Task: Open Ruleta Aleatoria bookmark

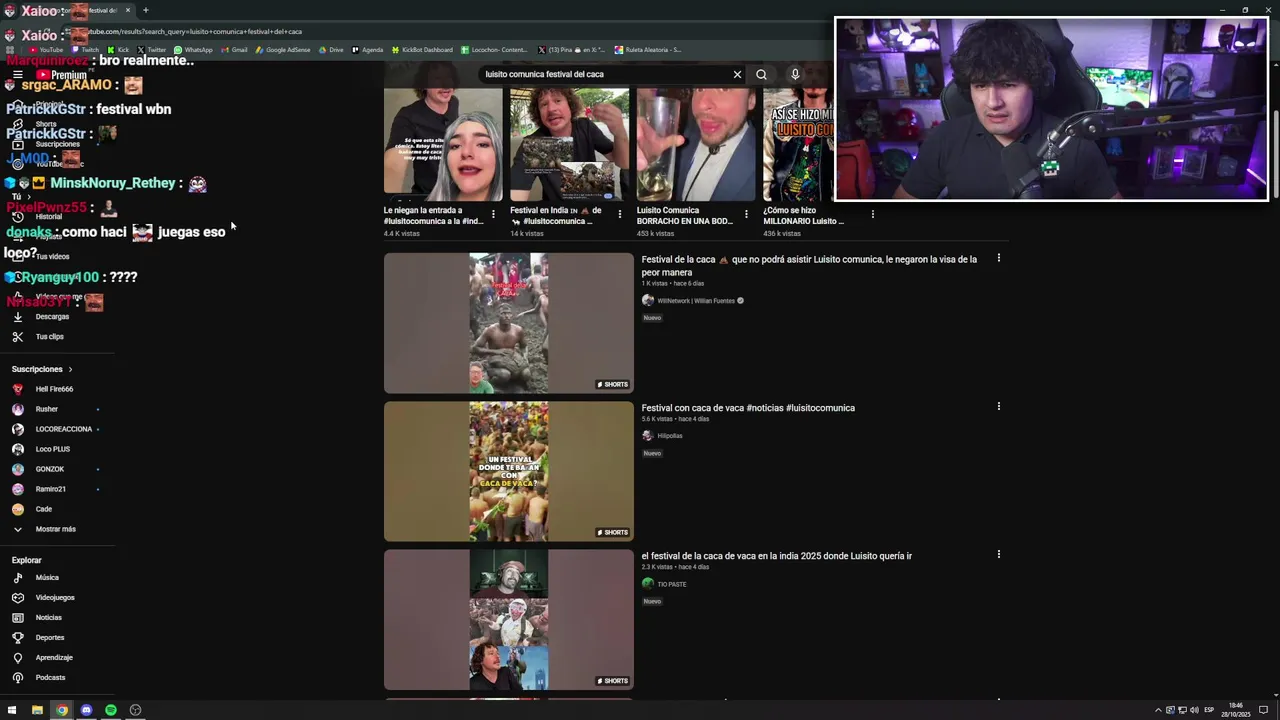Action: pos(648,50)
